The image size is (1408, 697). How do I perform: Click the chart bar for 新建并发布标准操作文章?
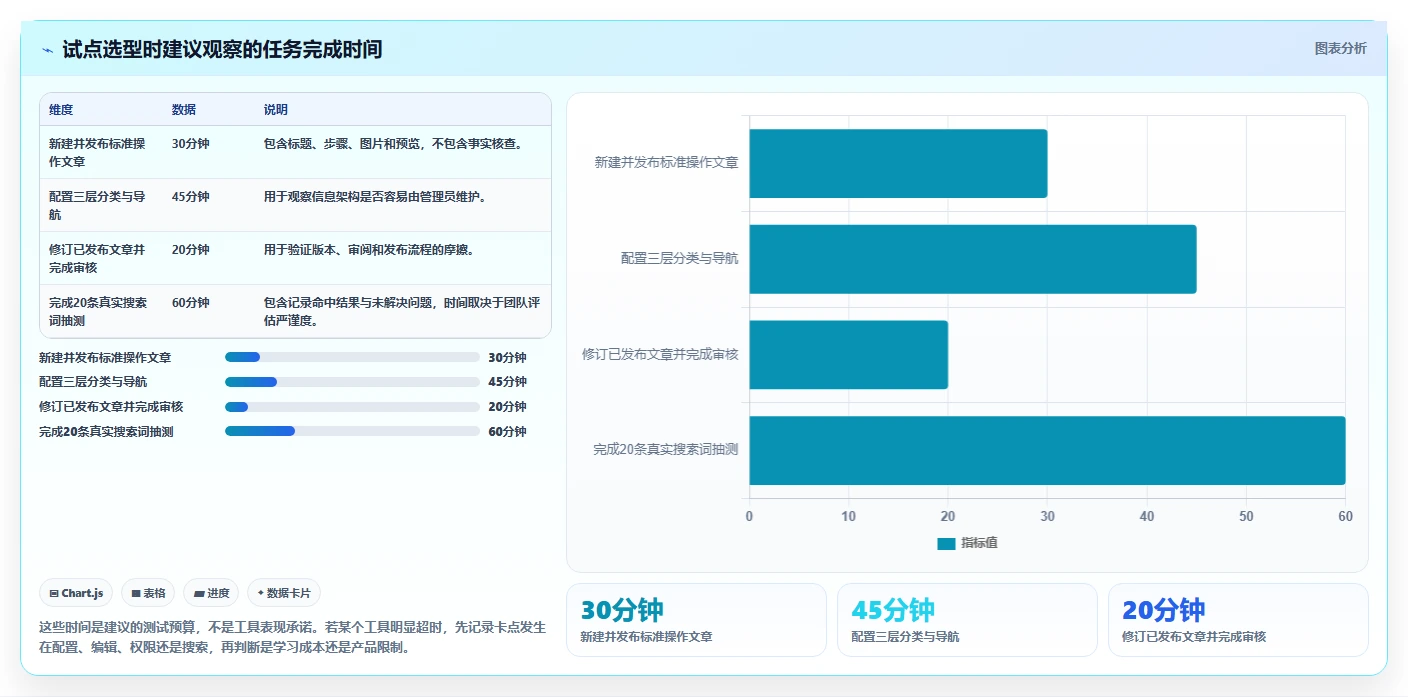(898, 163)
